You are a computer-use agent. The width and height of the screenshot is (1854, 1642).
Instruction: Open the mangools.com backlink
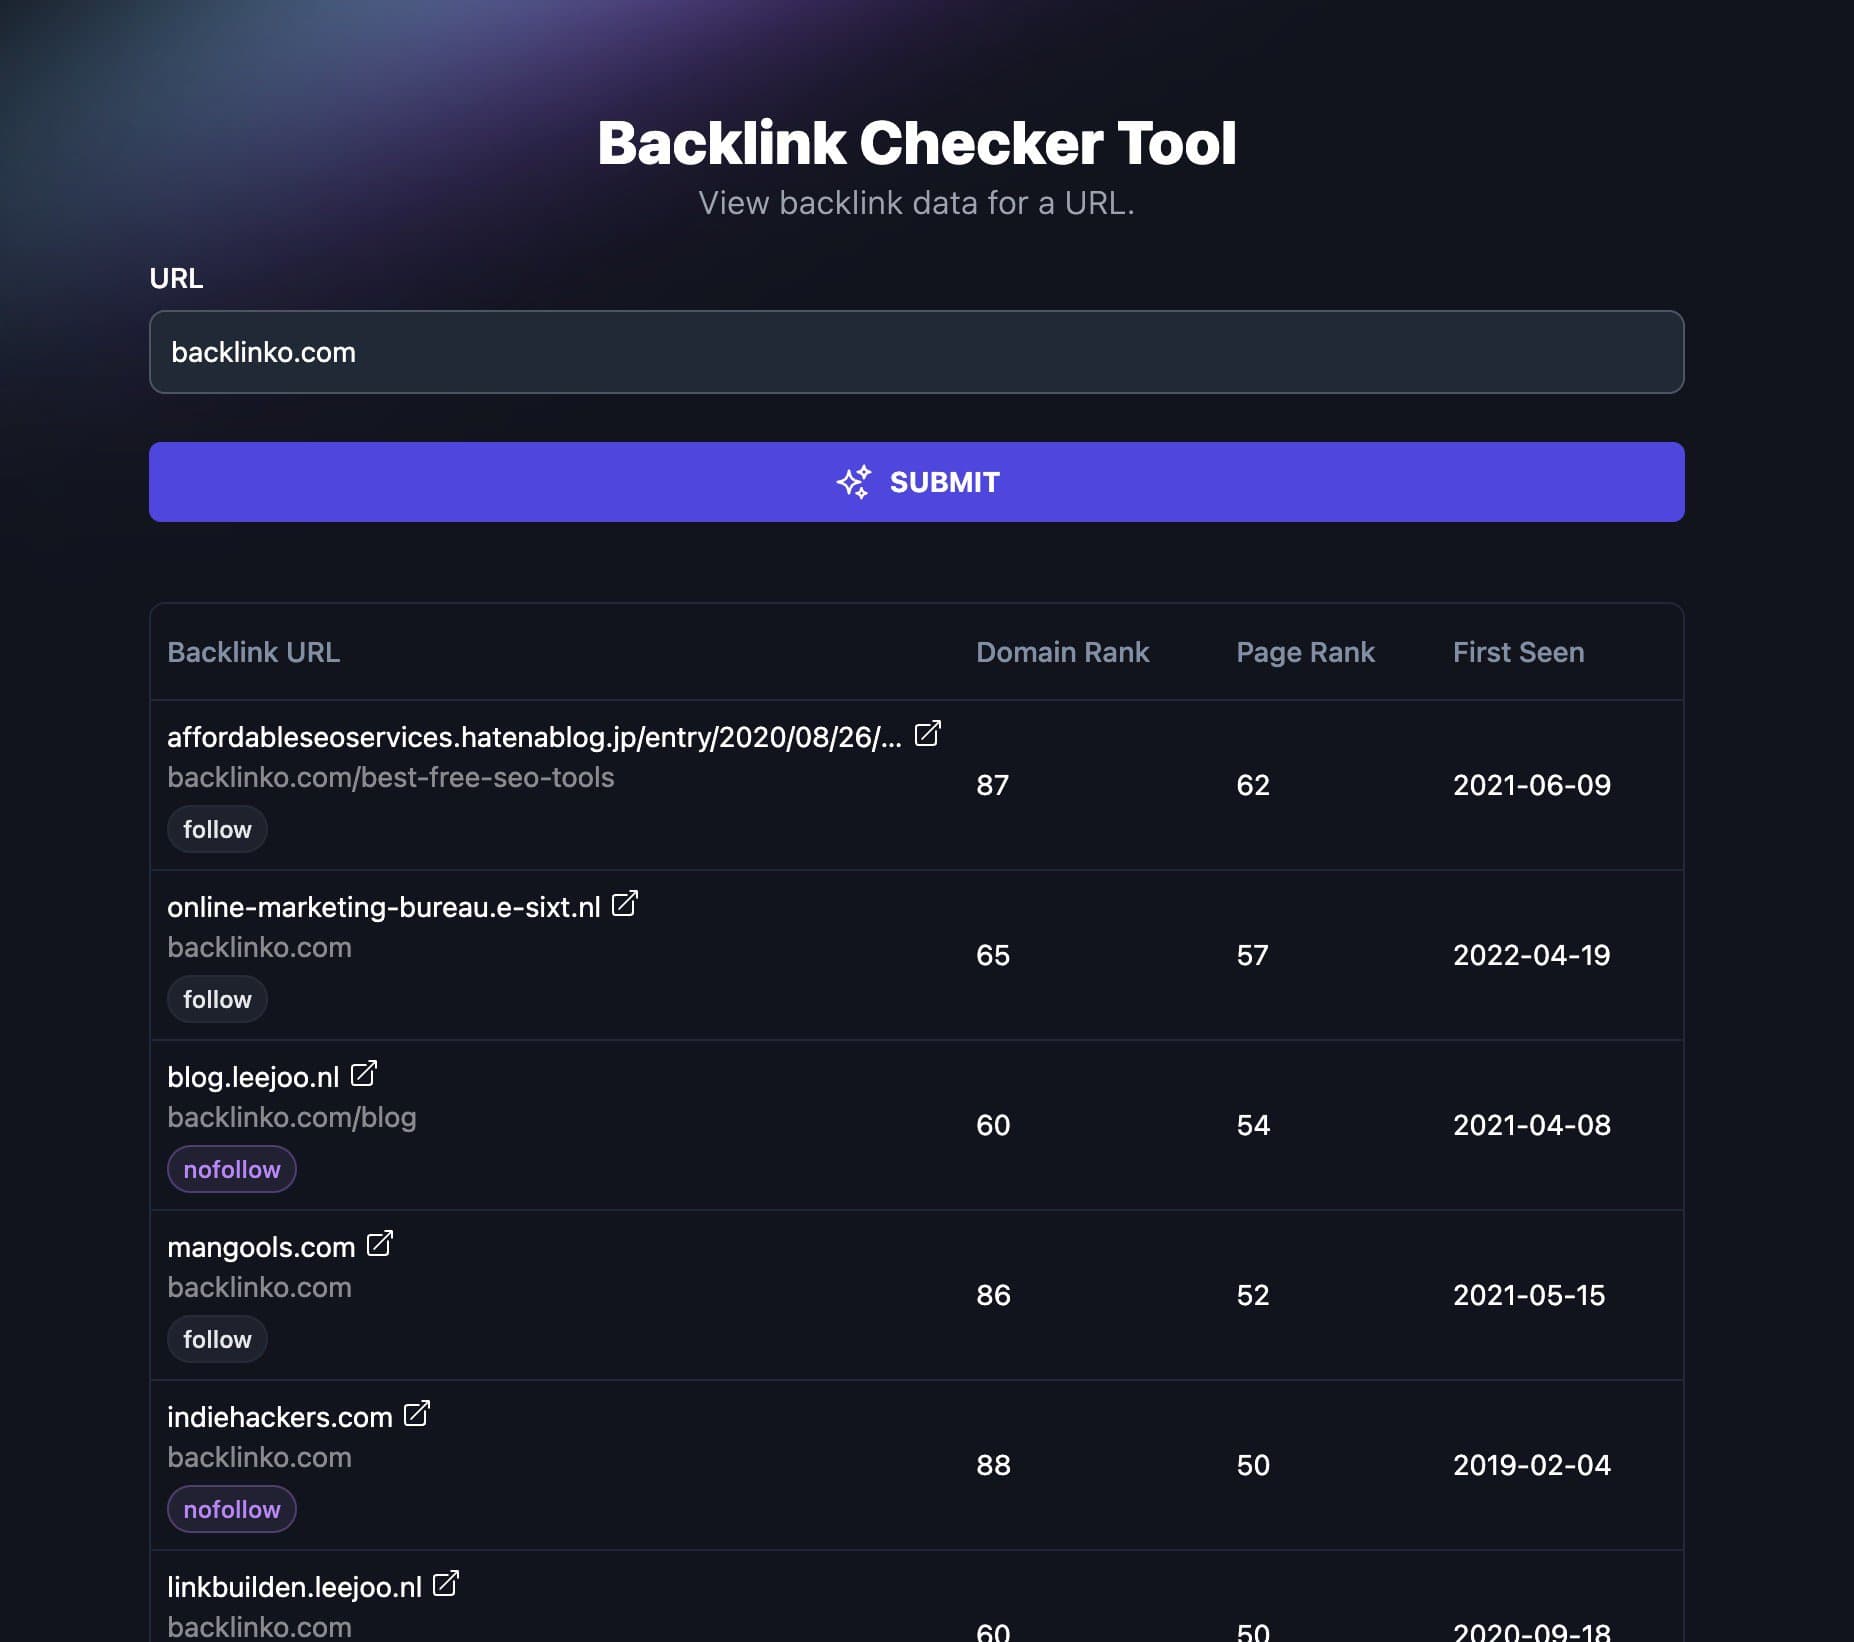(x=261, y=1248)
